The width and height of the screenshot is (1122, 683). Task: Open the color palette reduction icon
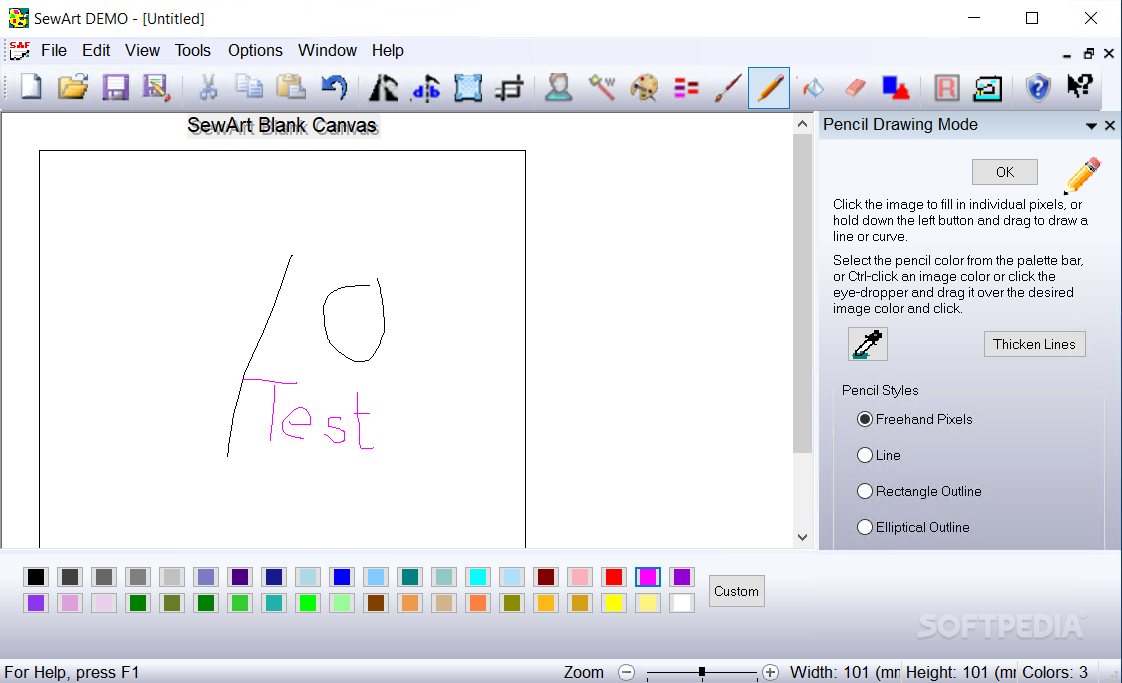click(644, 87)
